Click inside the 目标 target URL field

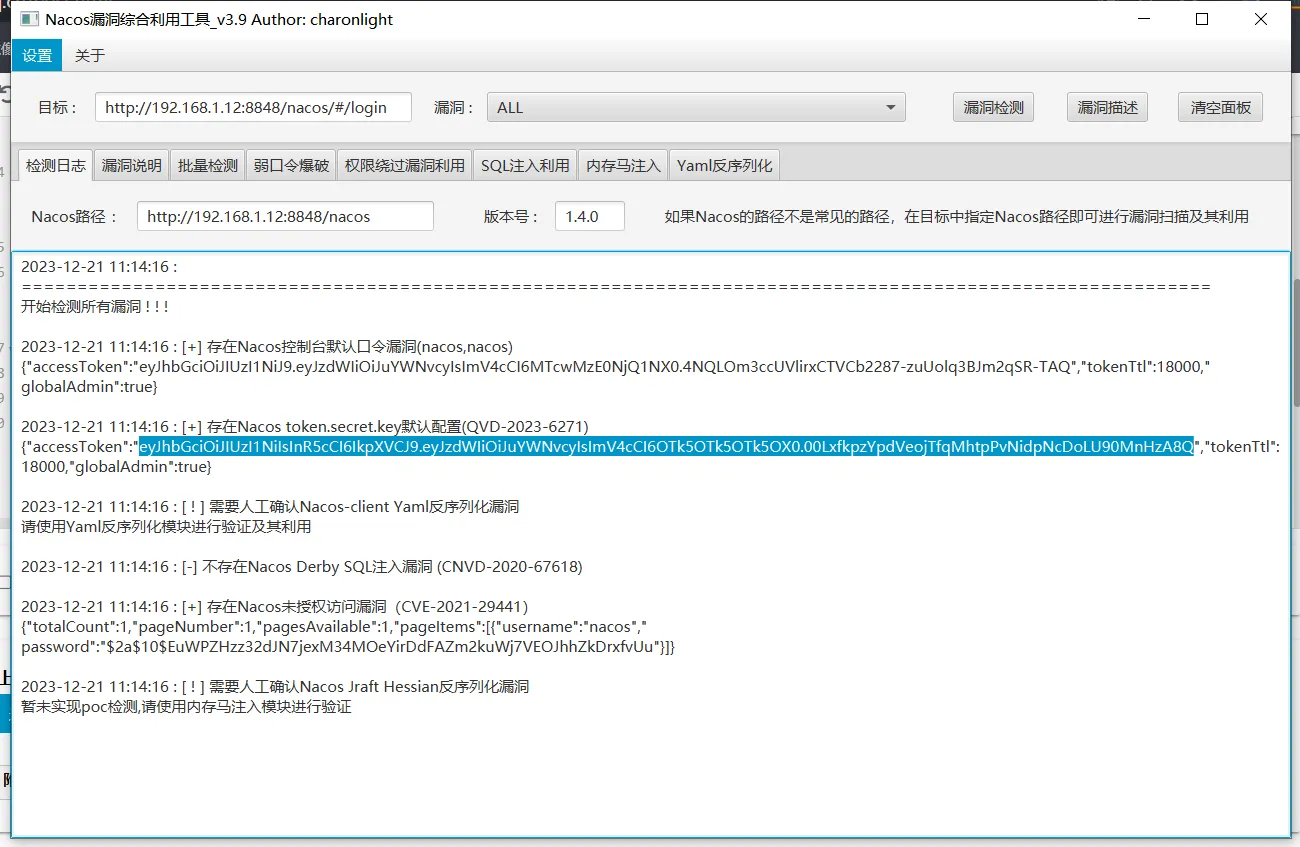(252, 107)
